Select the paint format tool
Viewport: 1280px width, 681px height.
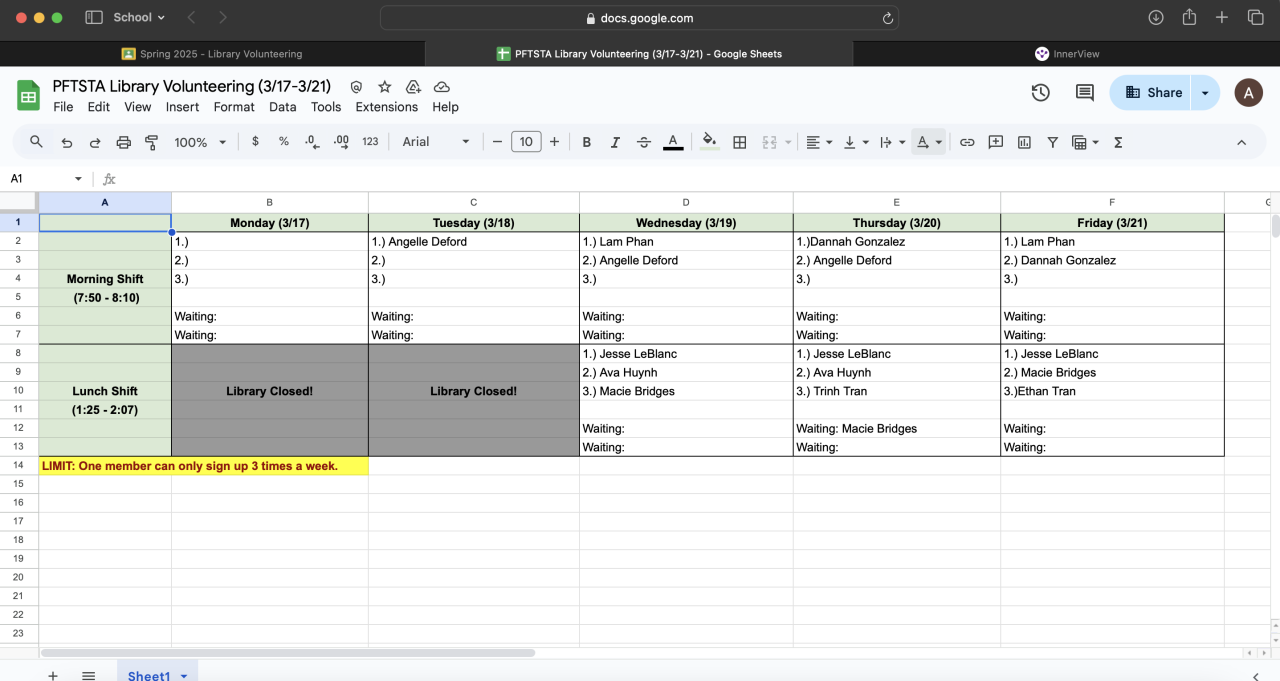click(152, 142)
